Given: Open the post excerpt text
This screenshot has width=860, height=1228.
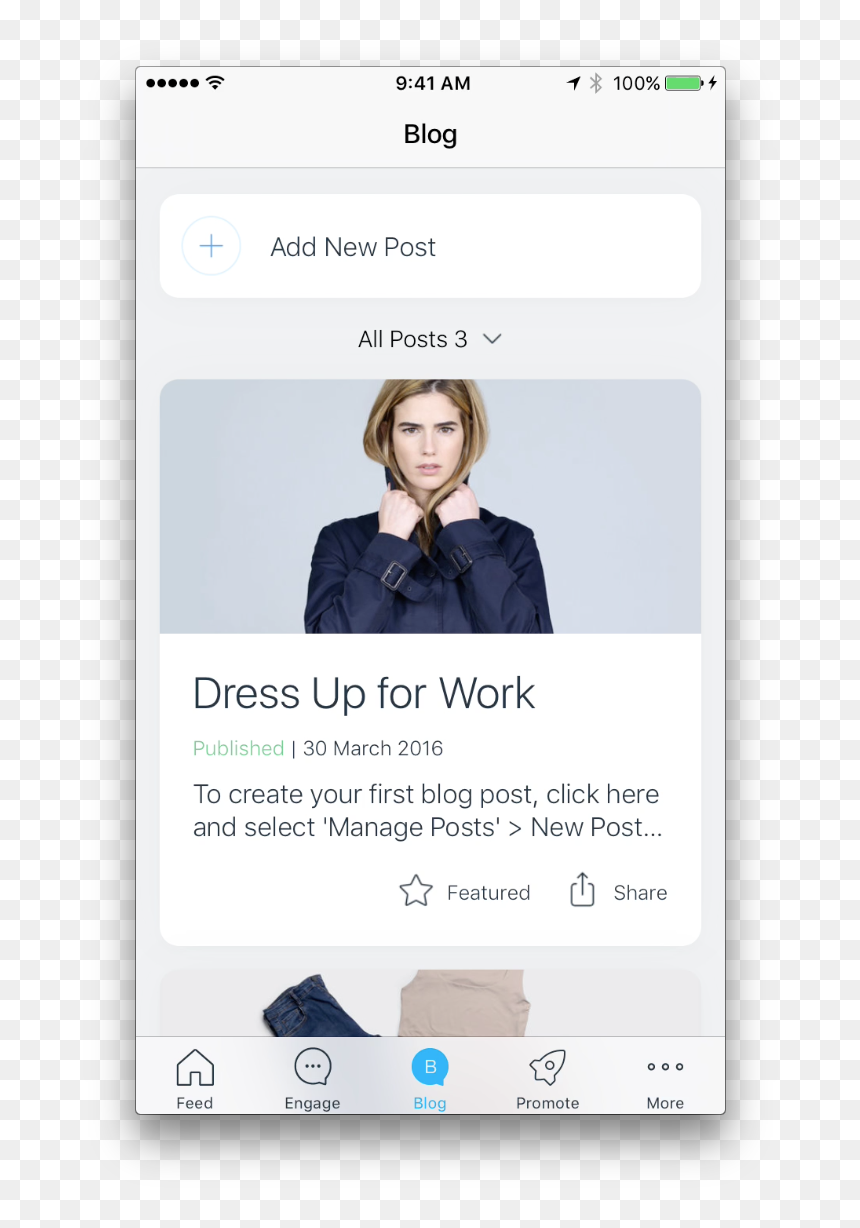Looking at the screenshot, I should [428, 811].
